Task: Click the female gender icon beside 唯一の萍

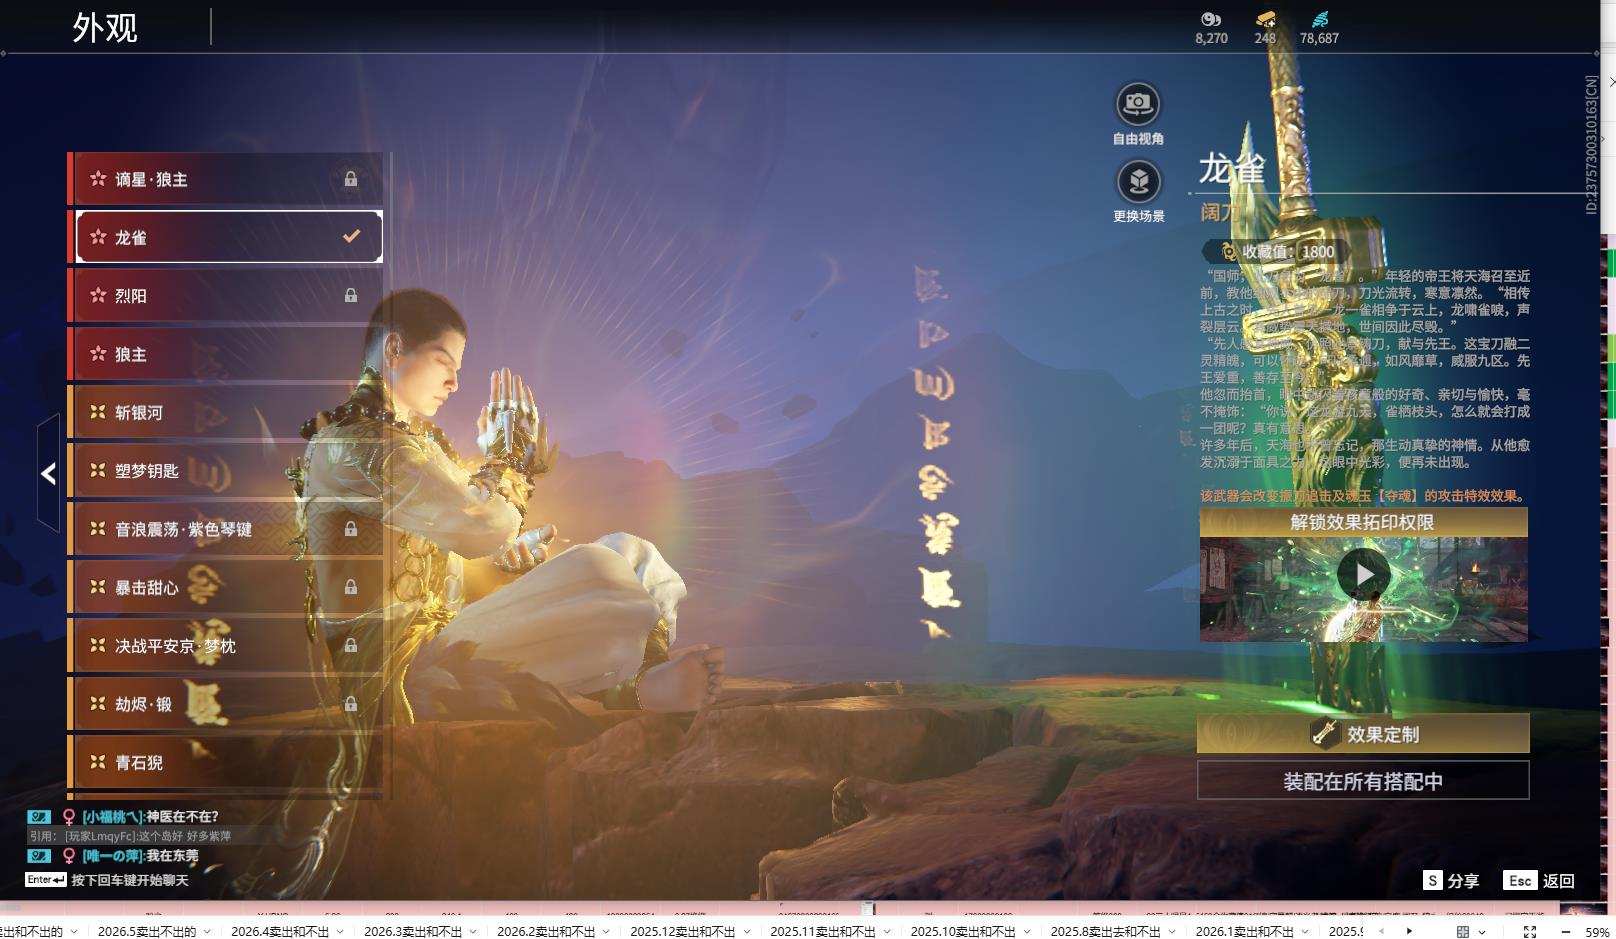Action: coord(69,856)
